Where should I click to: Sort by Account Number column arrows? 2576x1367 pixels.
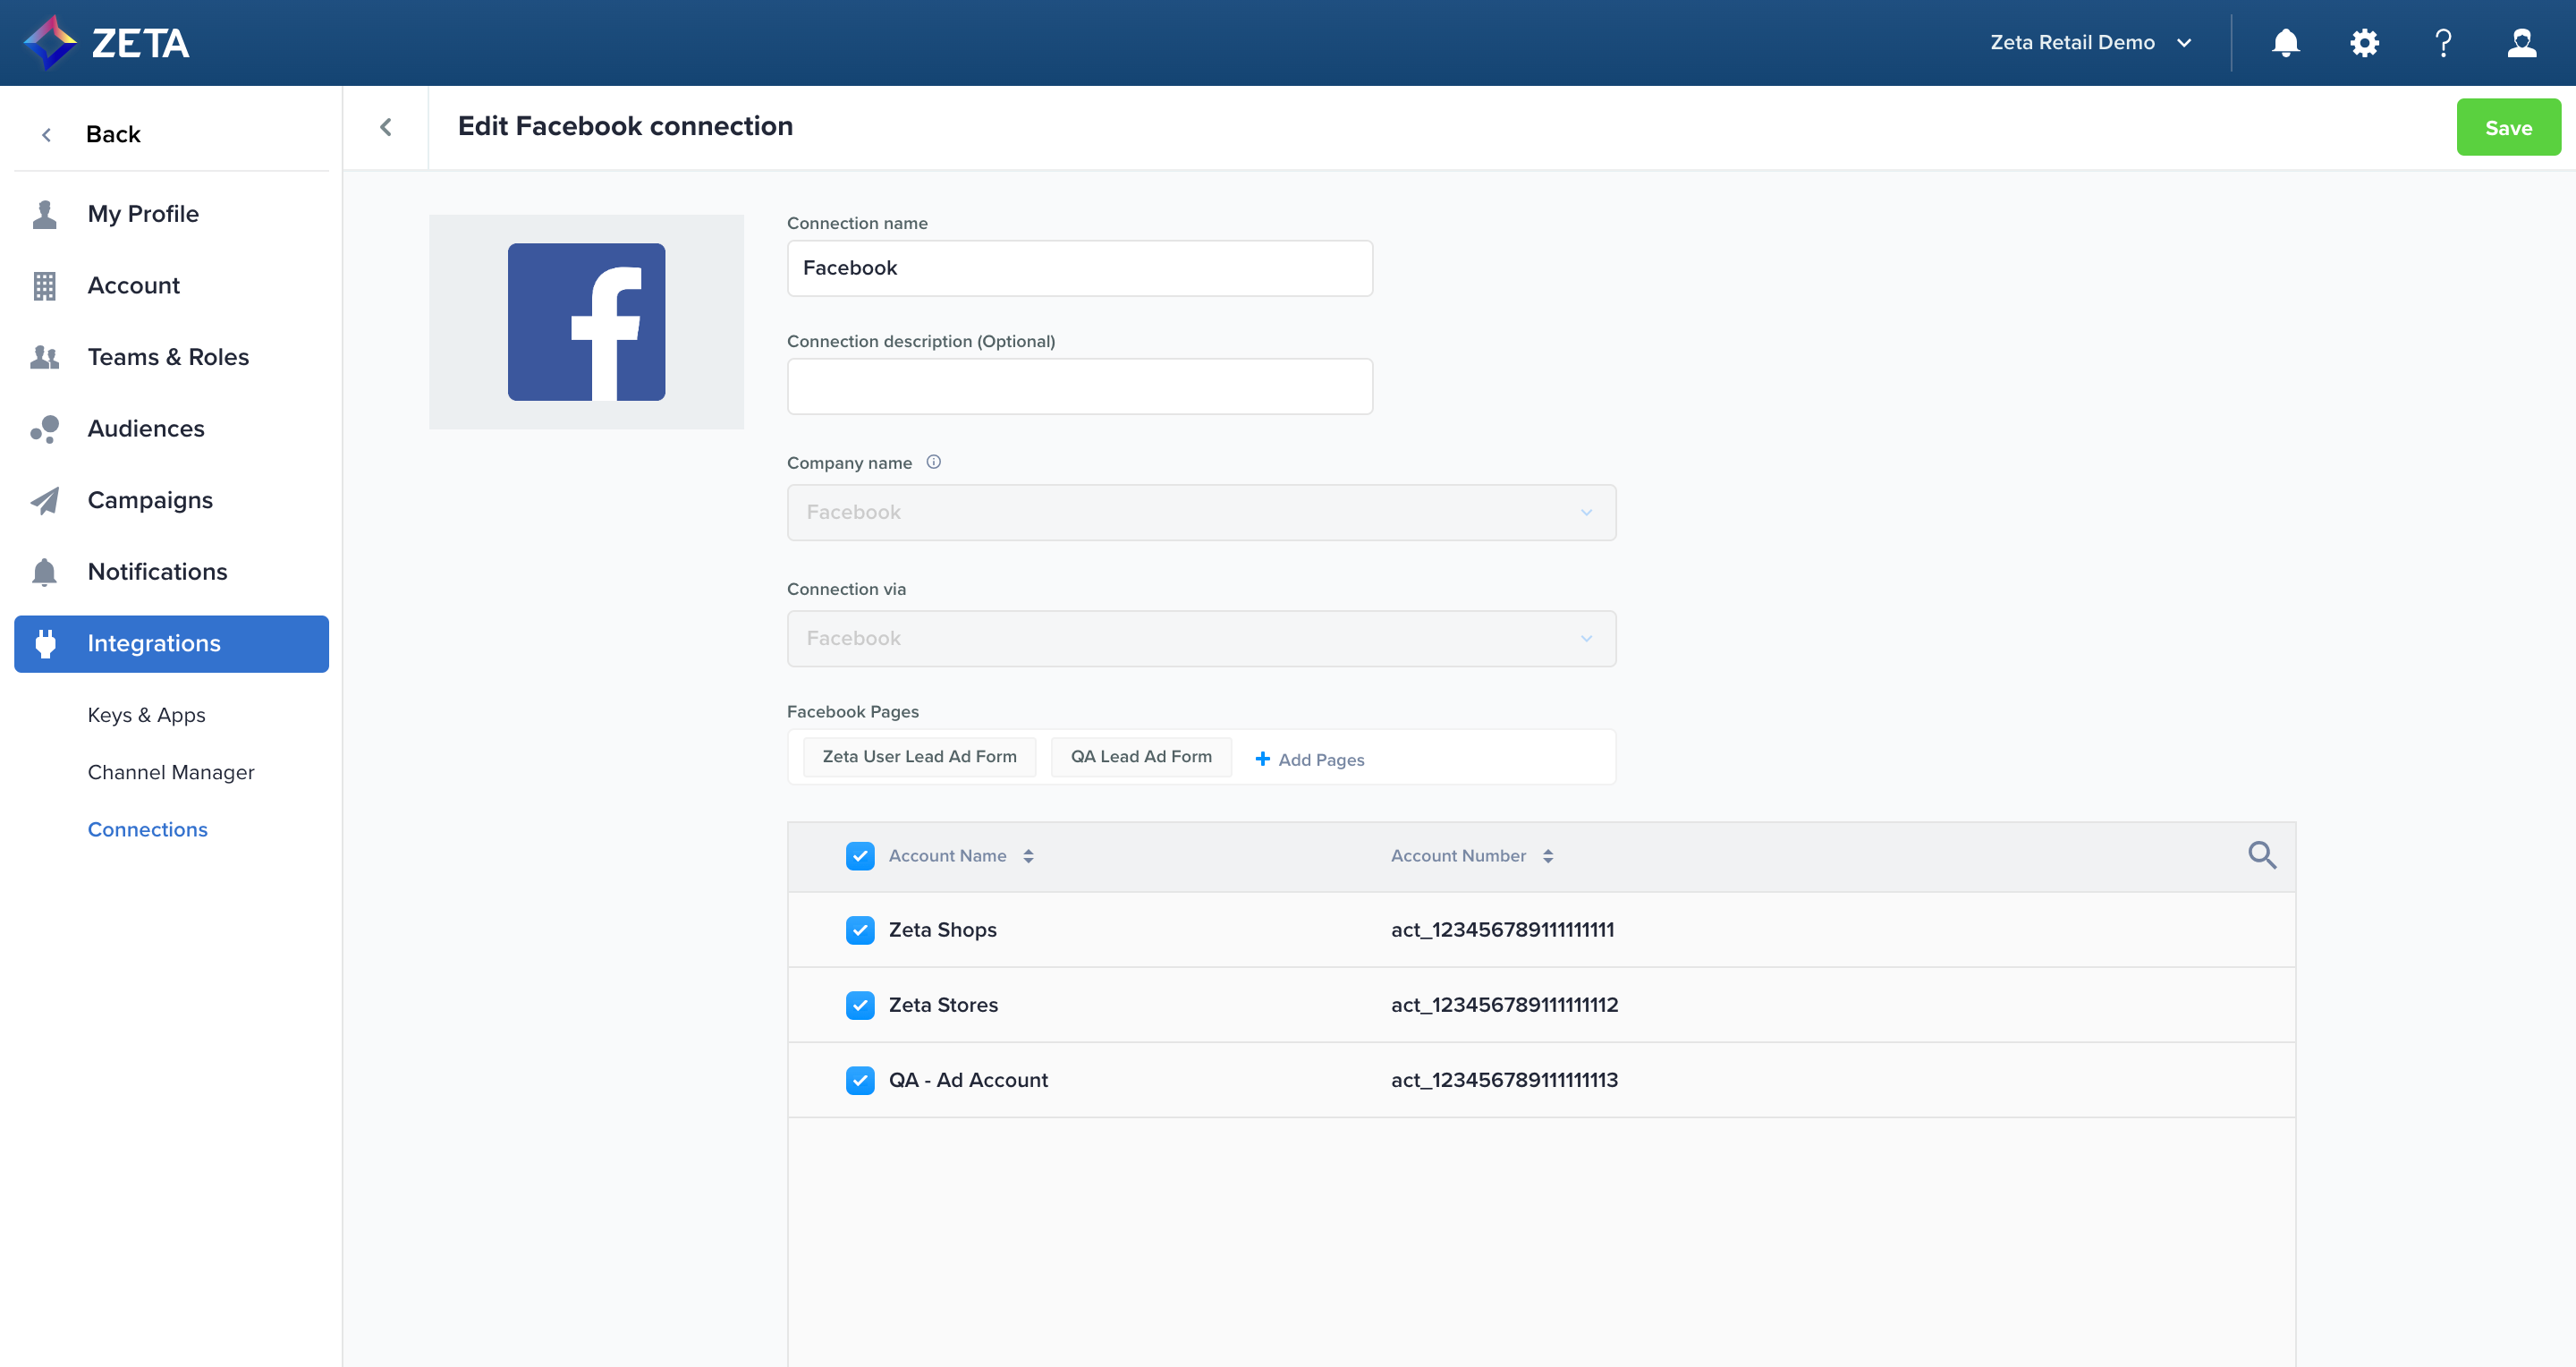point(1547,856)
